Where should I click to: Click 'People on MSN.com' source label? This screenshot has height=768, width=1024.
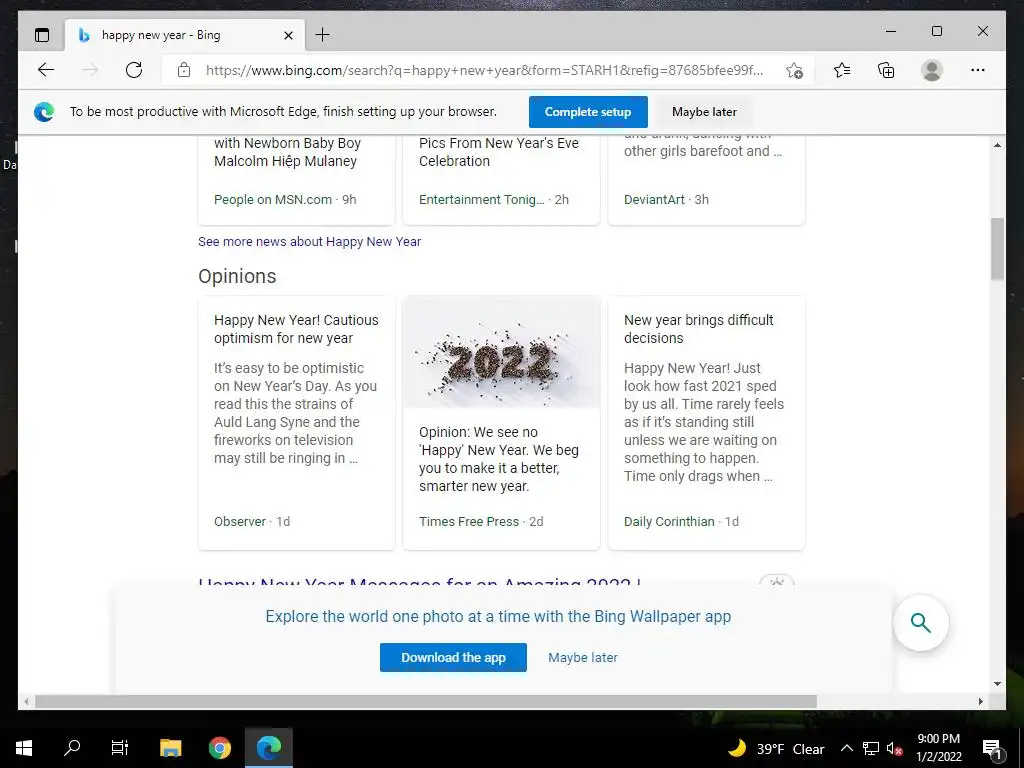coord(272,200)
